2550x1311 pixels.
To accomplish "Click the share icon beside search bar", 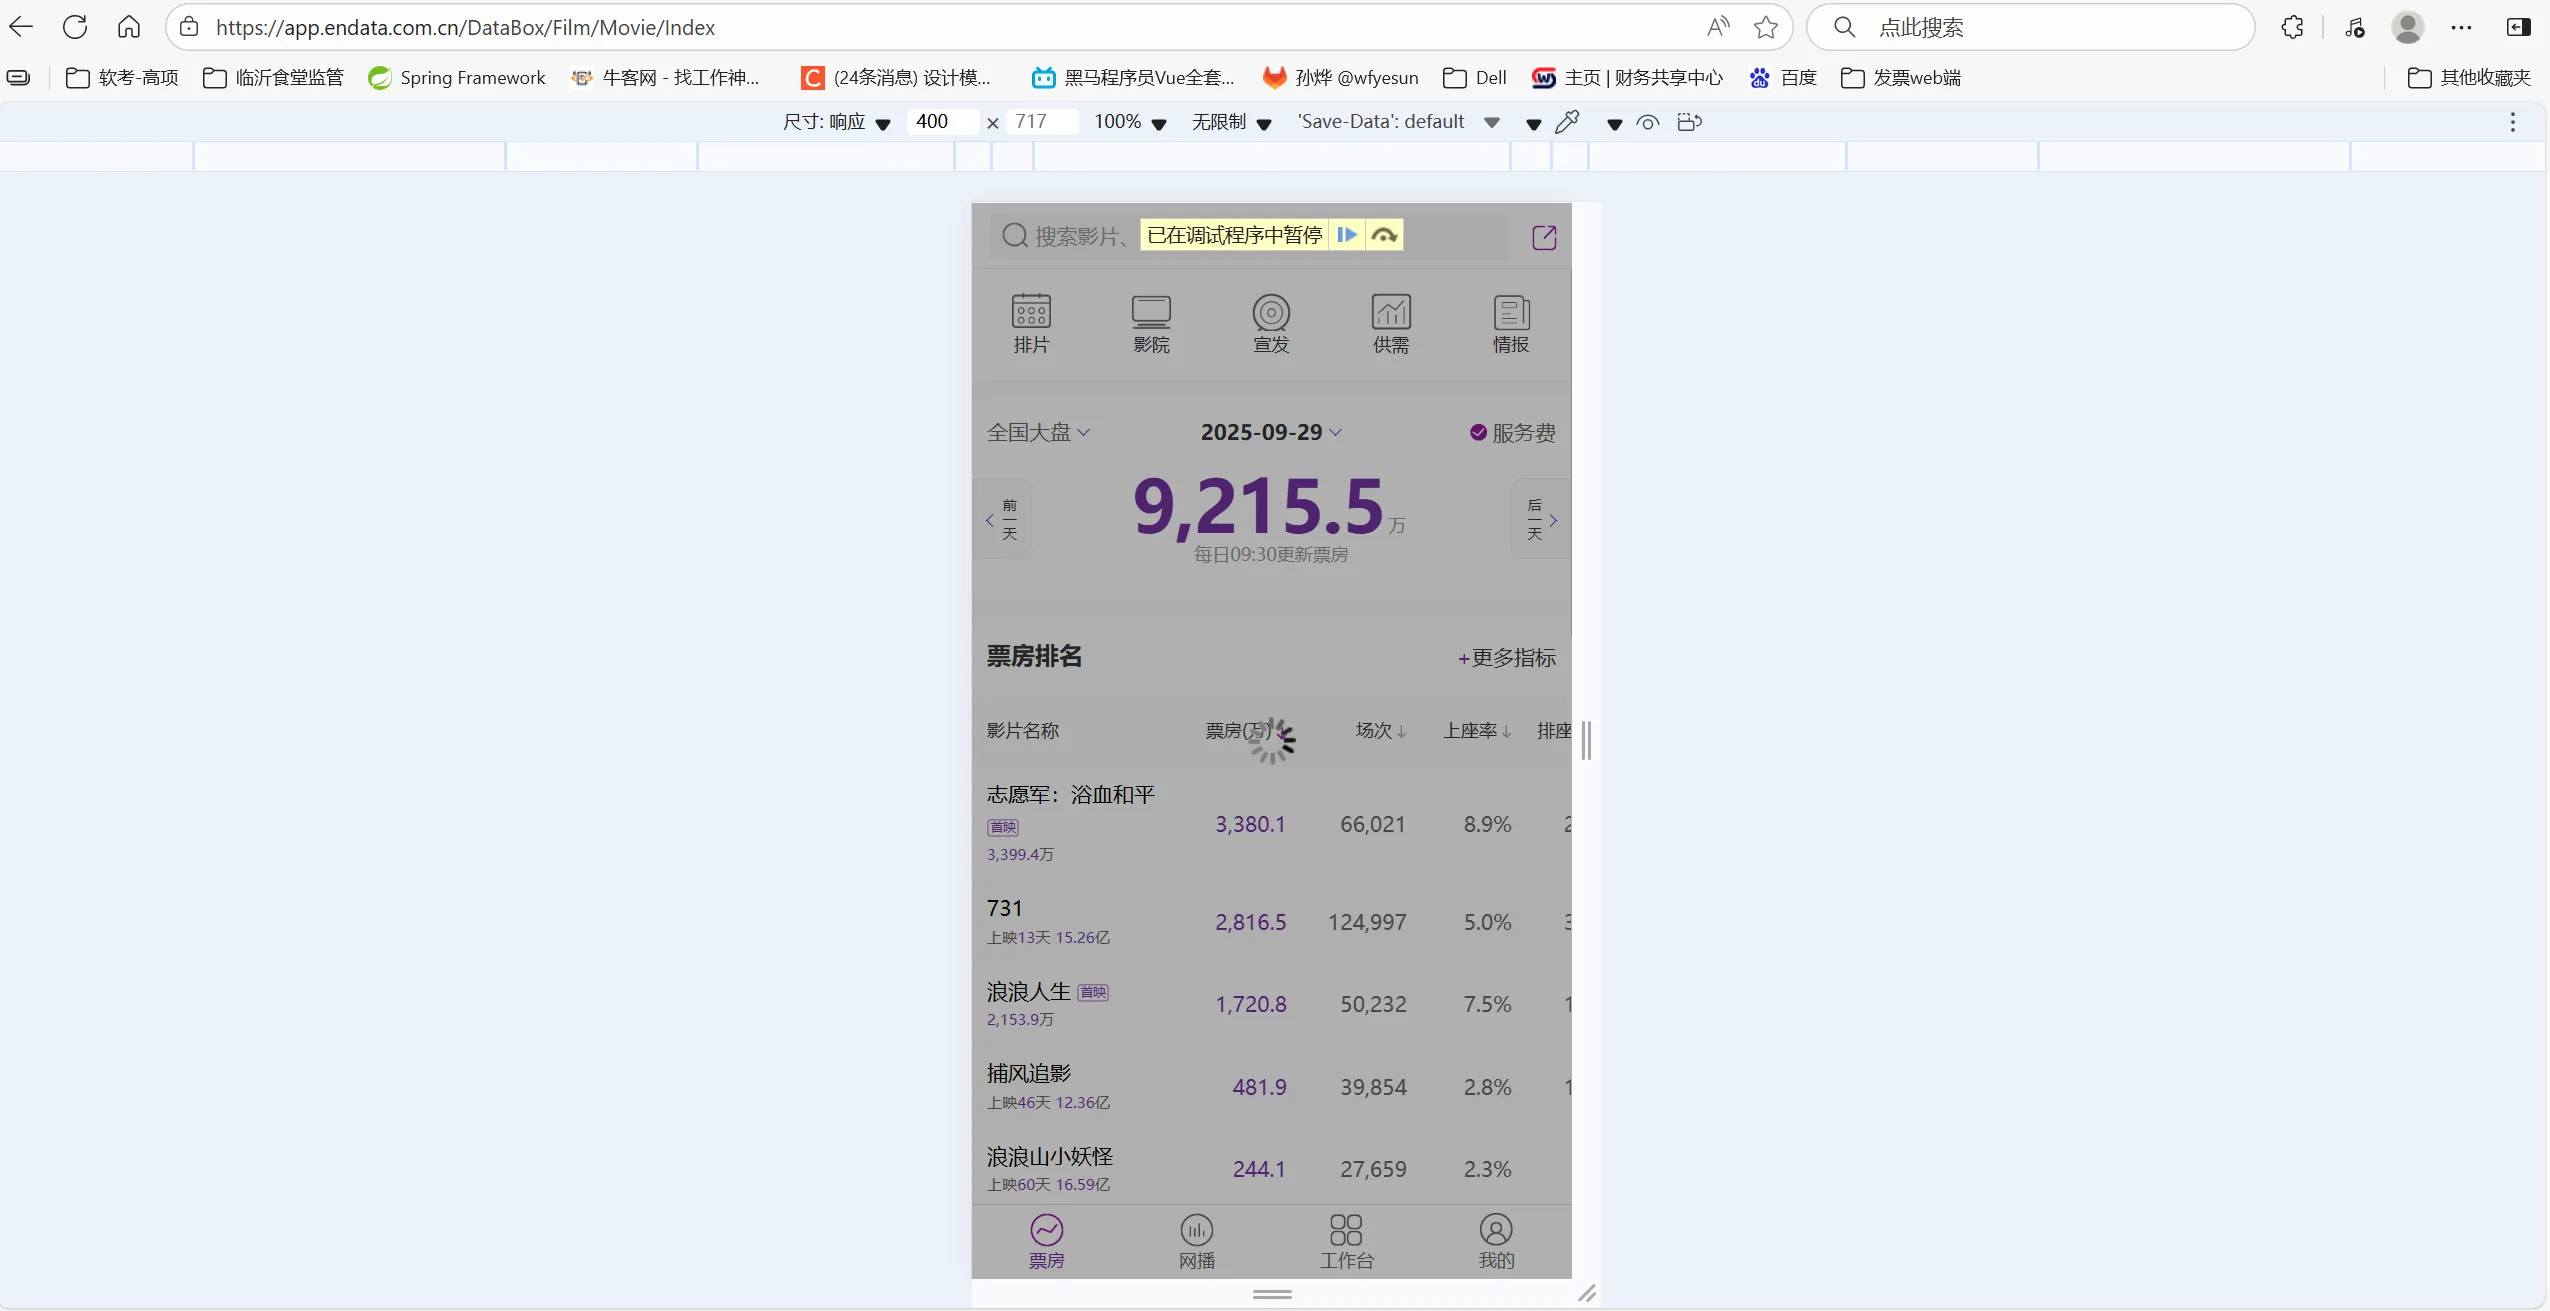I will (x=1544, y=237).
